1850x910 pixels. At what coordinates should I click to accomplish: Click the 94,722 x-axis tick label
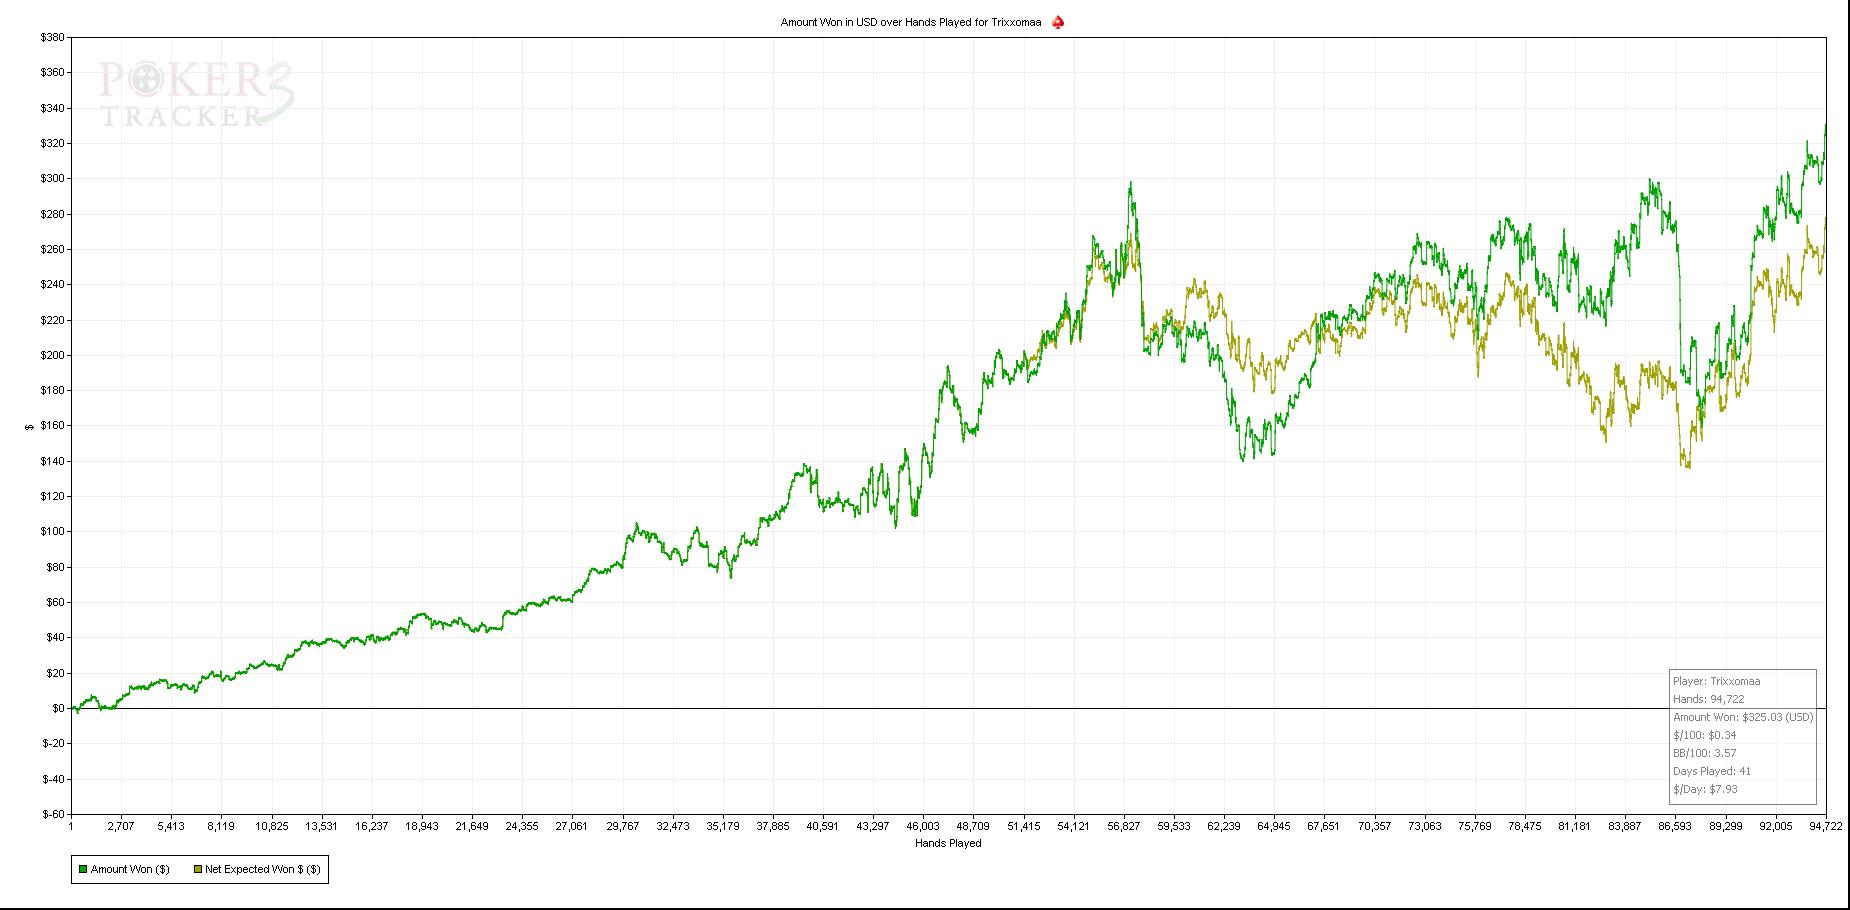1826,827
